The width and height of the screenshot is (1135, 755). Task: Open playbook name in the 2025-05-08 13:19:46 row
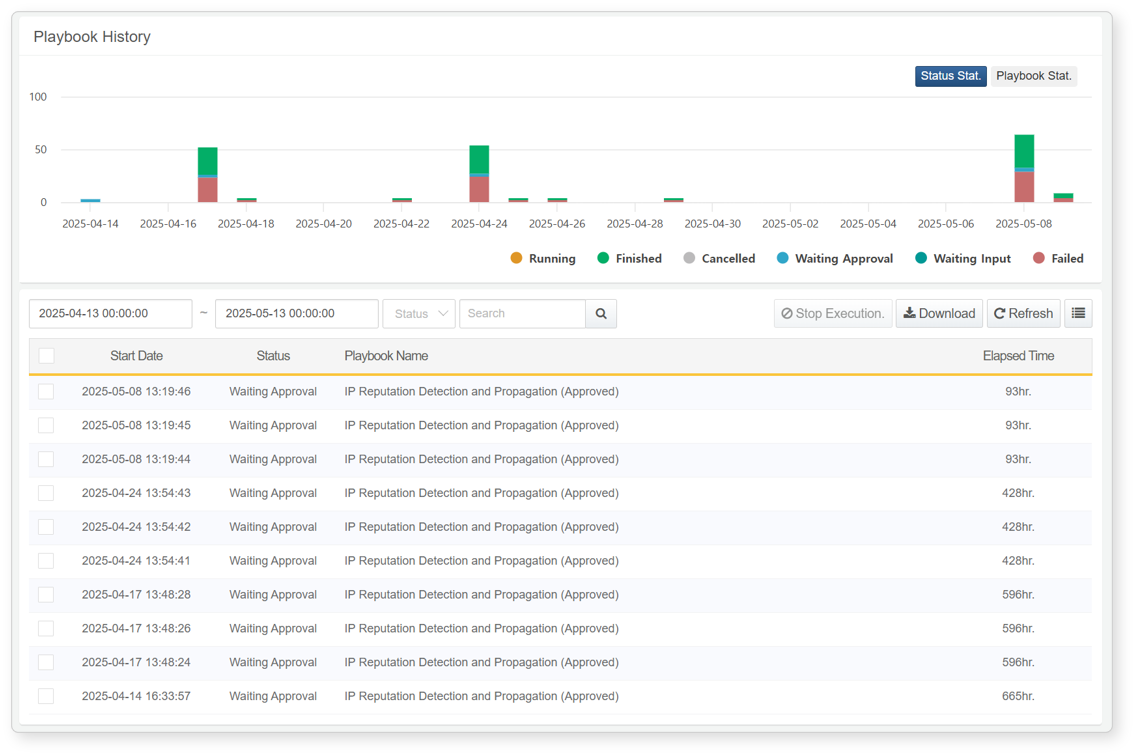tap(481, 392)
